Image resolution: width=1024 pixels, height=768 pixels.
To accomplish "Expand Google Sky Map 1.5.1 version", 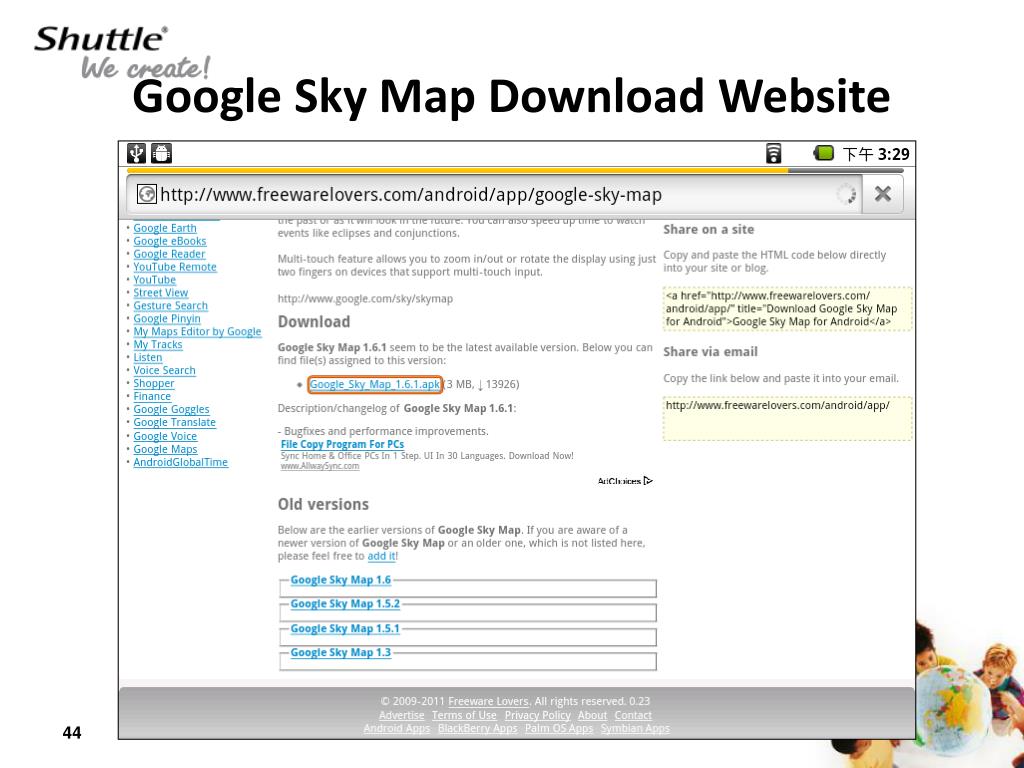I will [345, 628].
